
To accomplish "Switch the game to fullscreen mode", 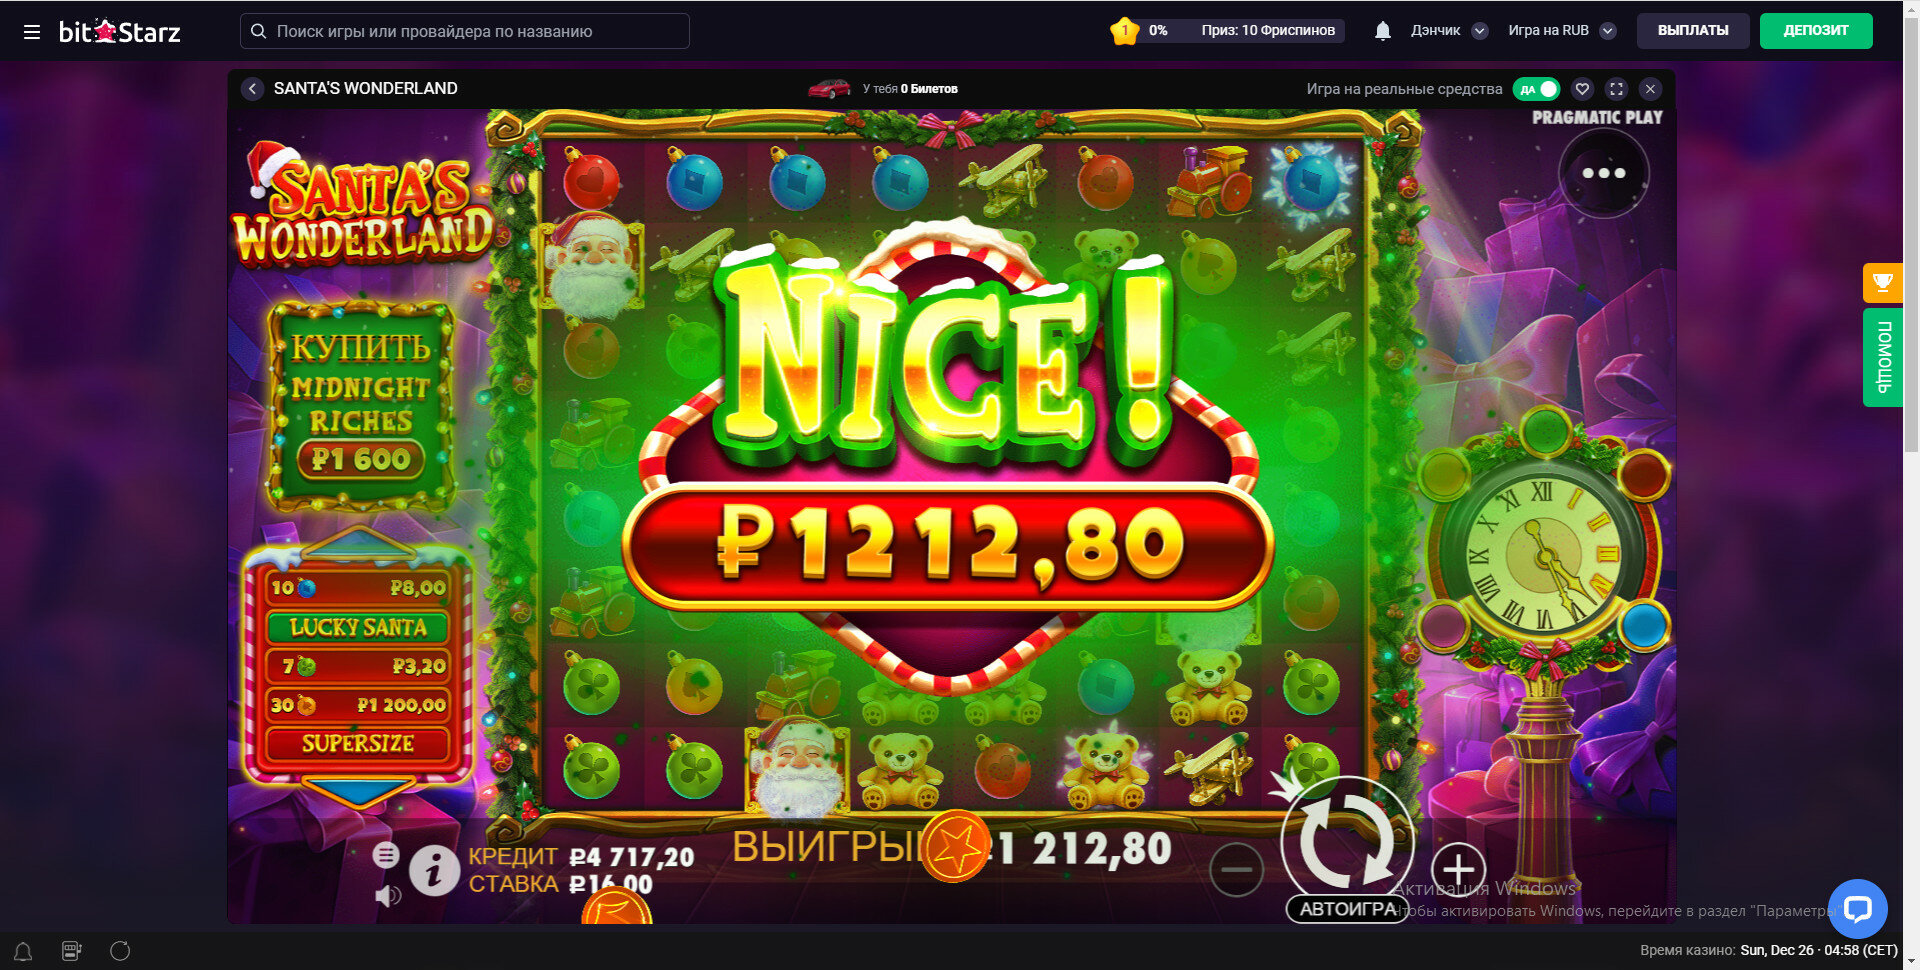I will [x=1616, y=89].
